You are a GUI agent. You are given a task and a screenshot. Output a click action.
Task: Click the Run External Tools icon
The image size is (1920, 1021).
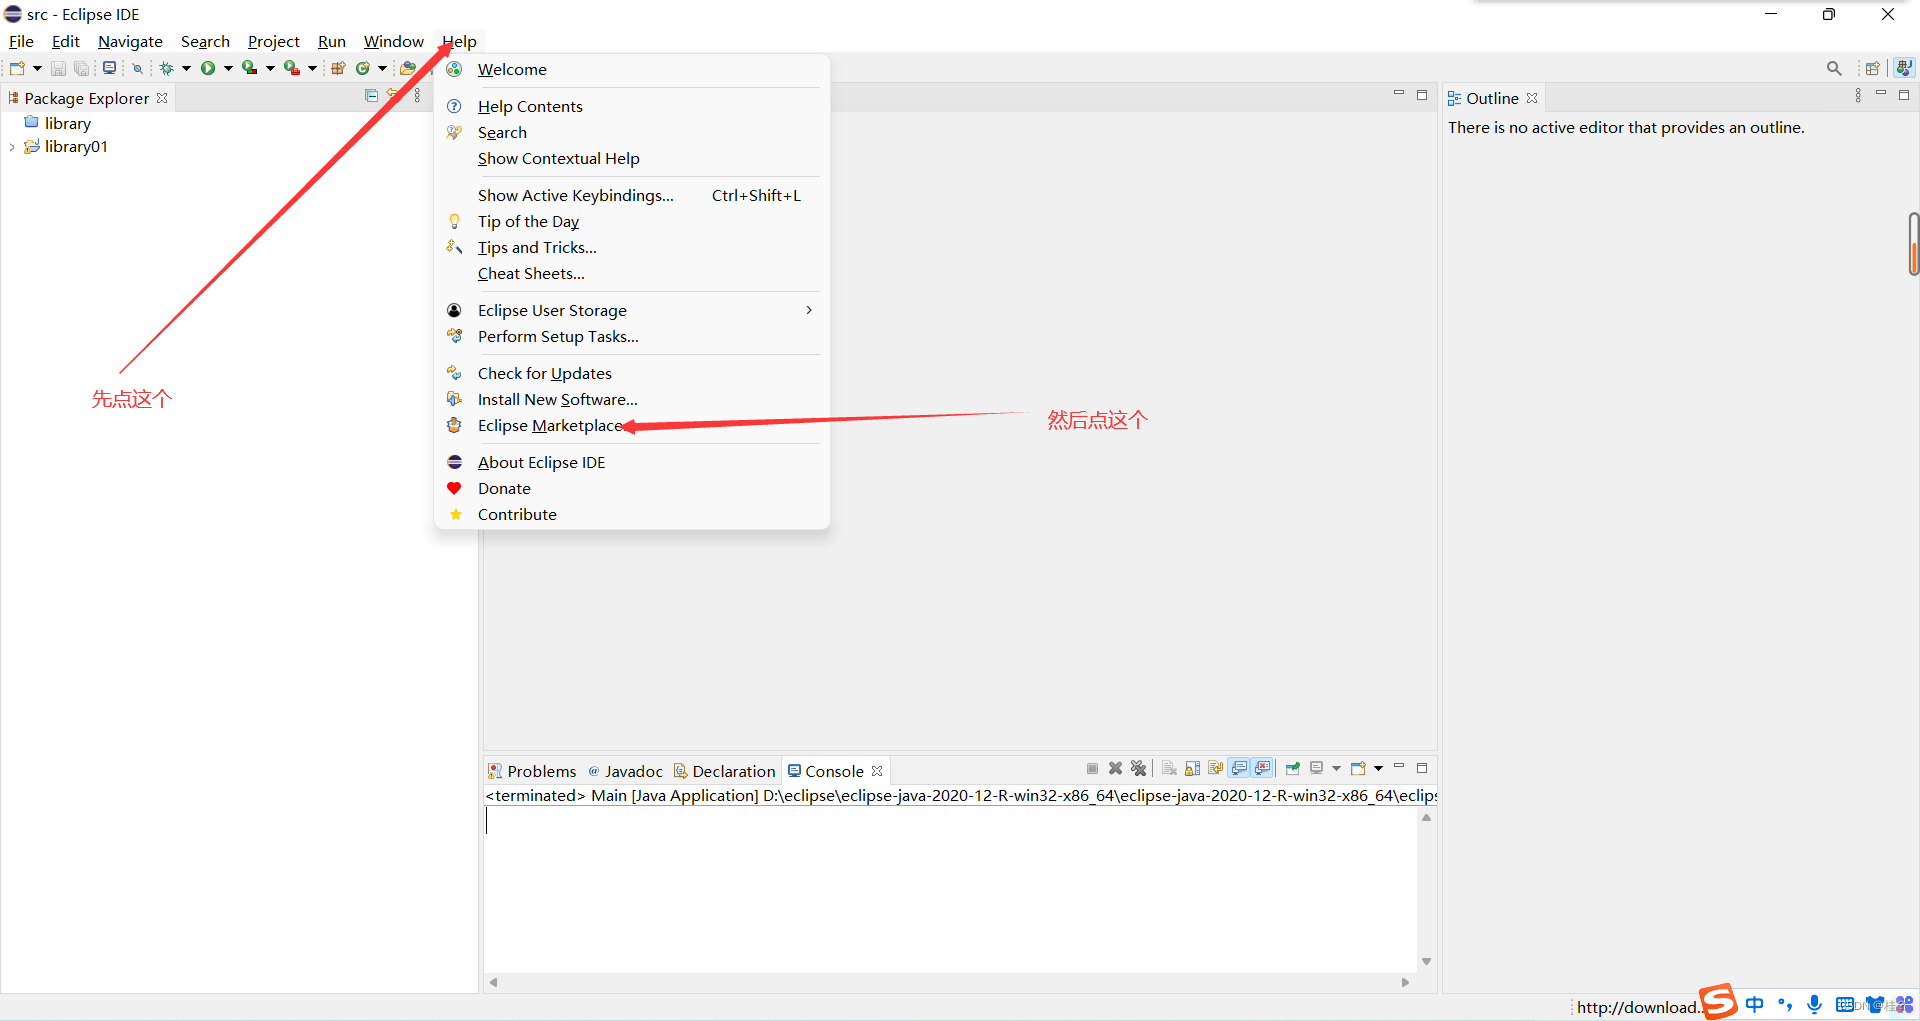292,68
